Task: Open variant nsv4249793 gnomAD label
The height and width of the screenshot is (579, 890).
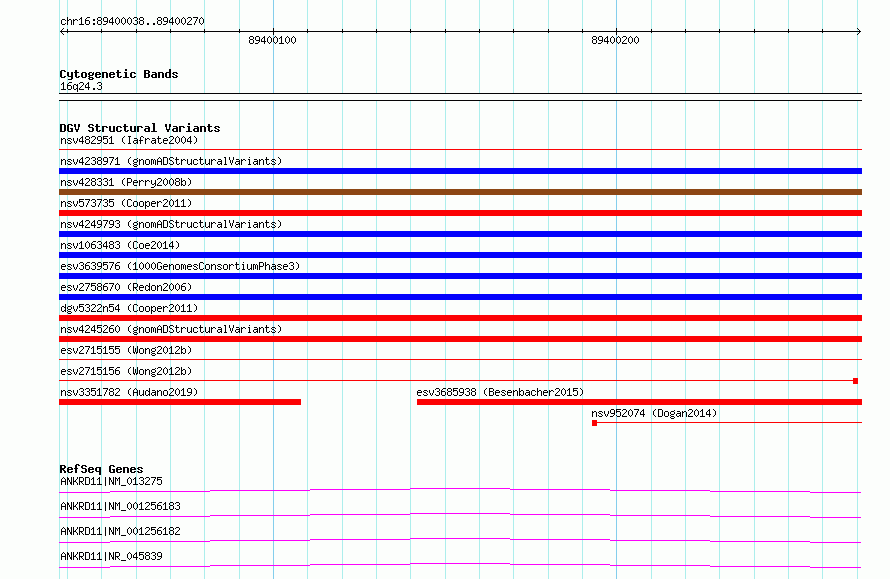Action: click(x=171, y=224)
